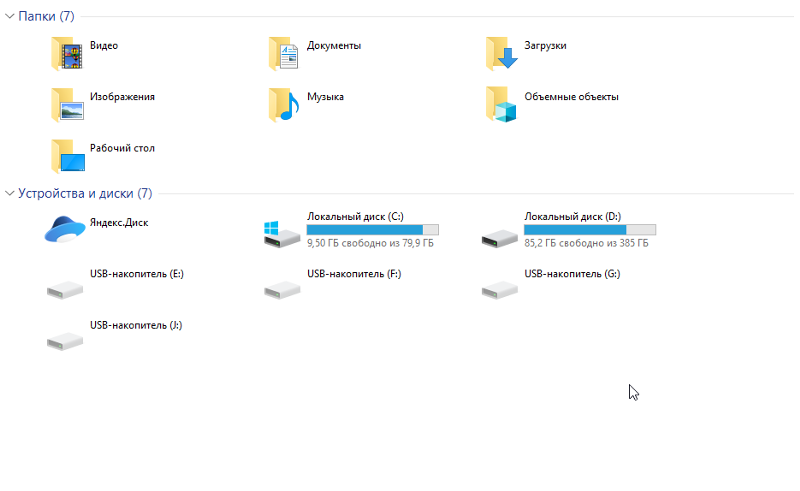Select the Локальный диск (C:) drive icon
This screenshot has height=491, width=800.
(282, 234)
